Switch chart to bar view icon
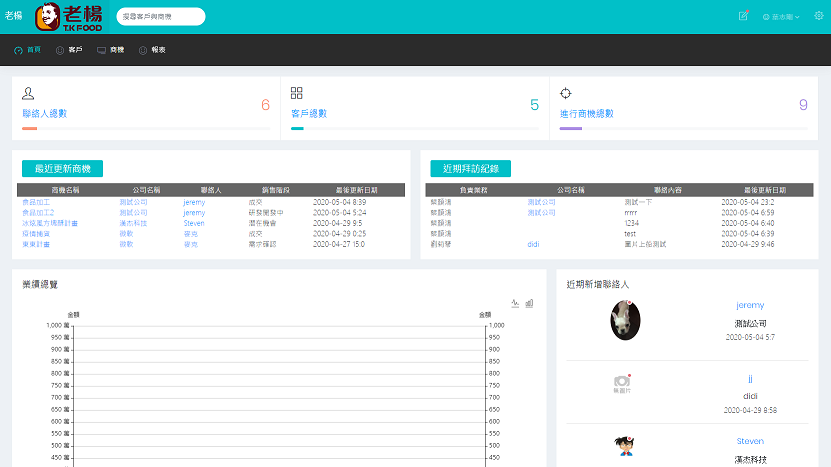 click(x=529, y=303)
